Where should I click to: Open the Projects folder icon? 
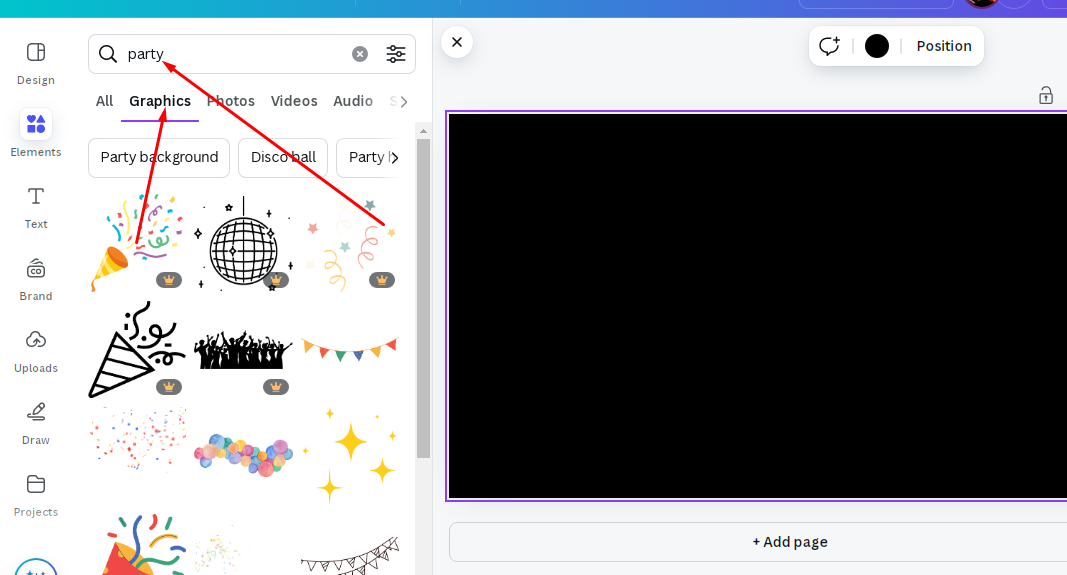pyautogui.click(x=36, y=484)
